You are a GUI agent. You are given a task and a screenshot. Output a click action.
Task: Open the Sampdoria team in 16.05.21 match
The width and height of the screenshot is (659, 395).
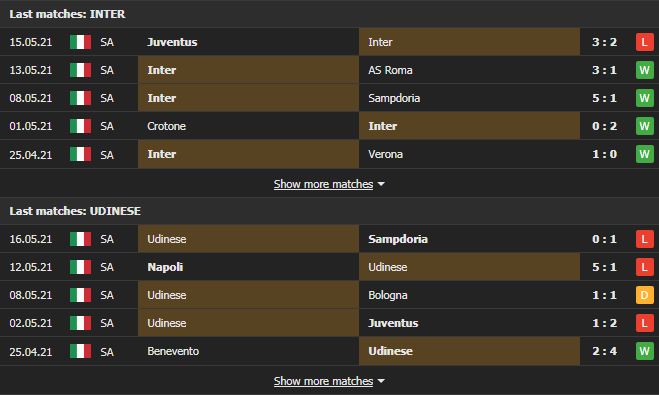point(398,239)
